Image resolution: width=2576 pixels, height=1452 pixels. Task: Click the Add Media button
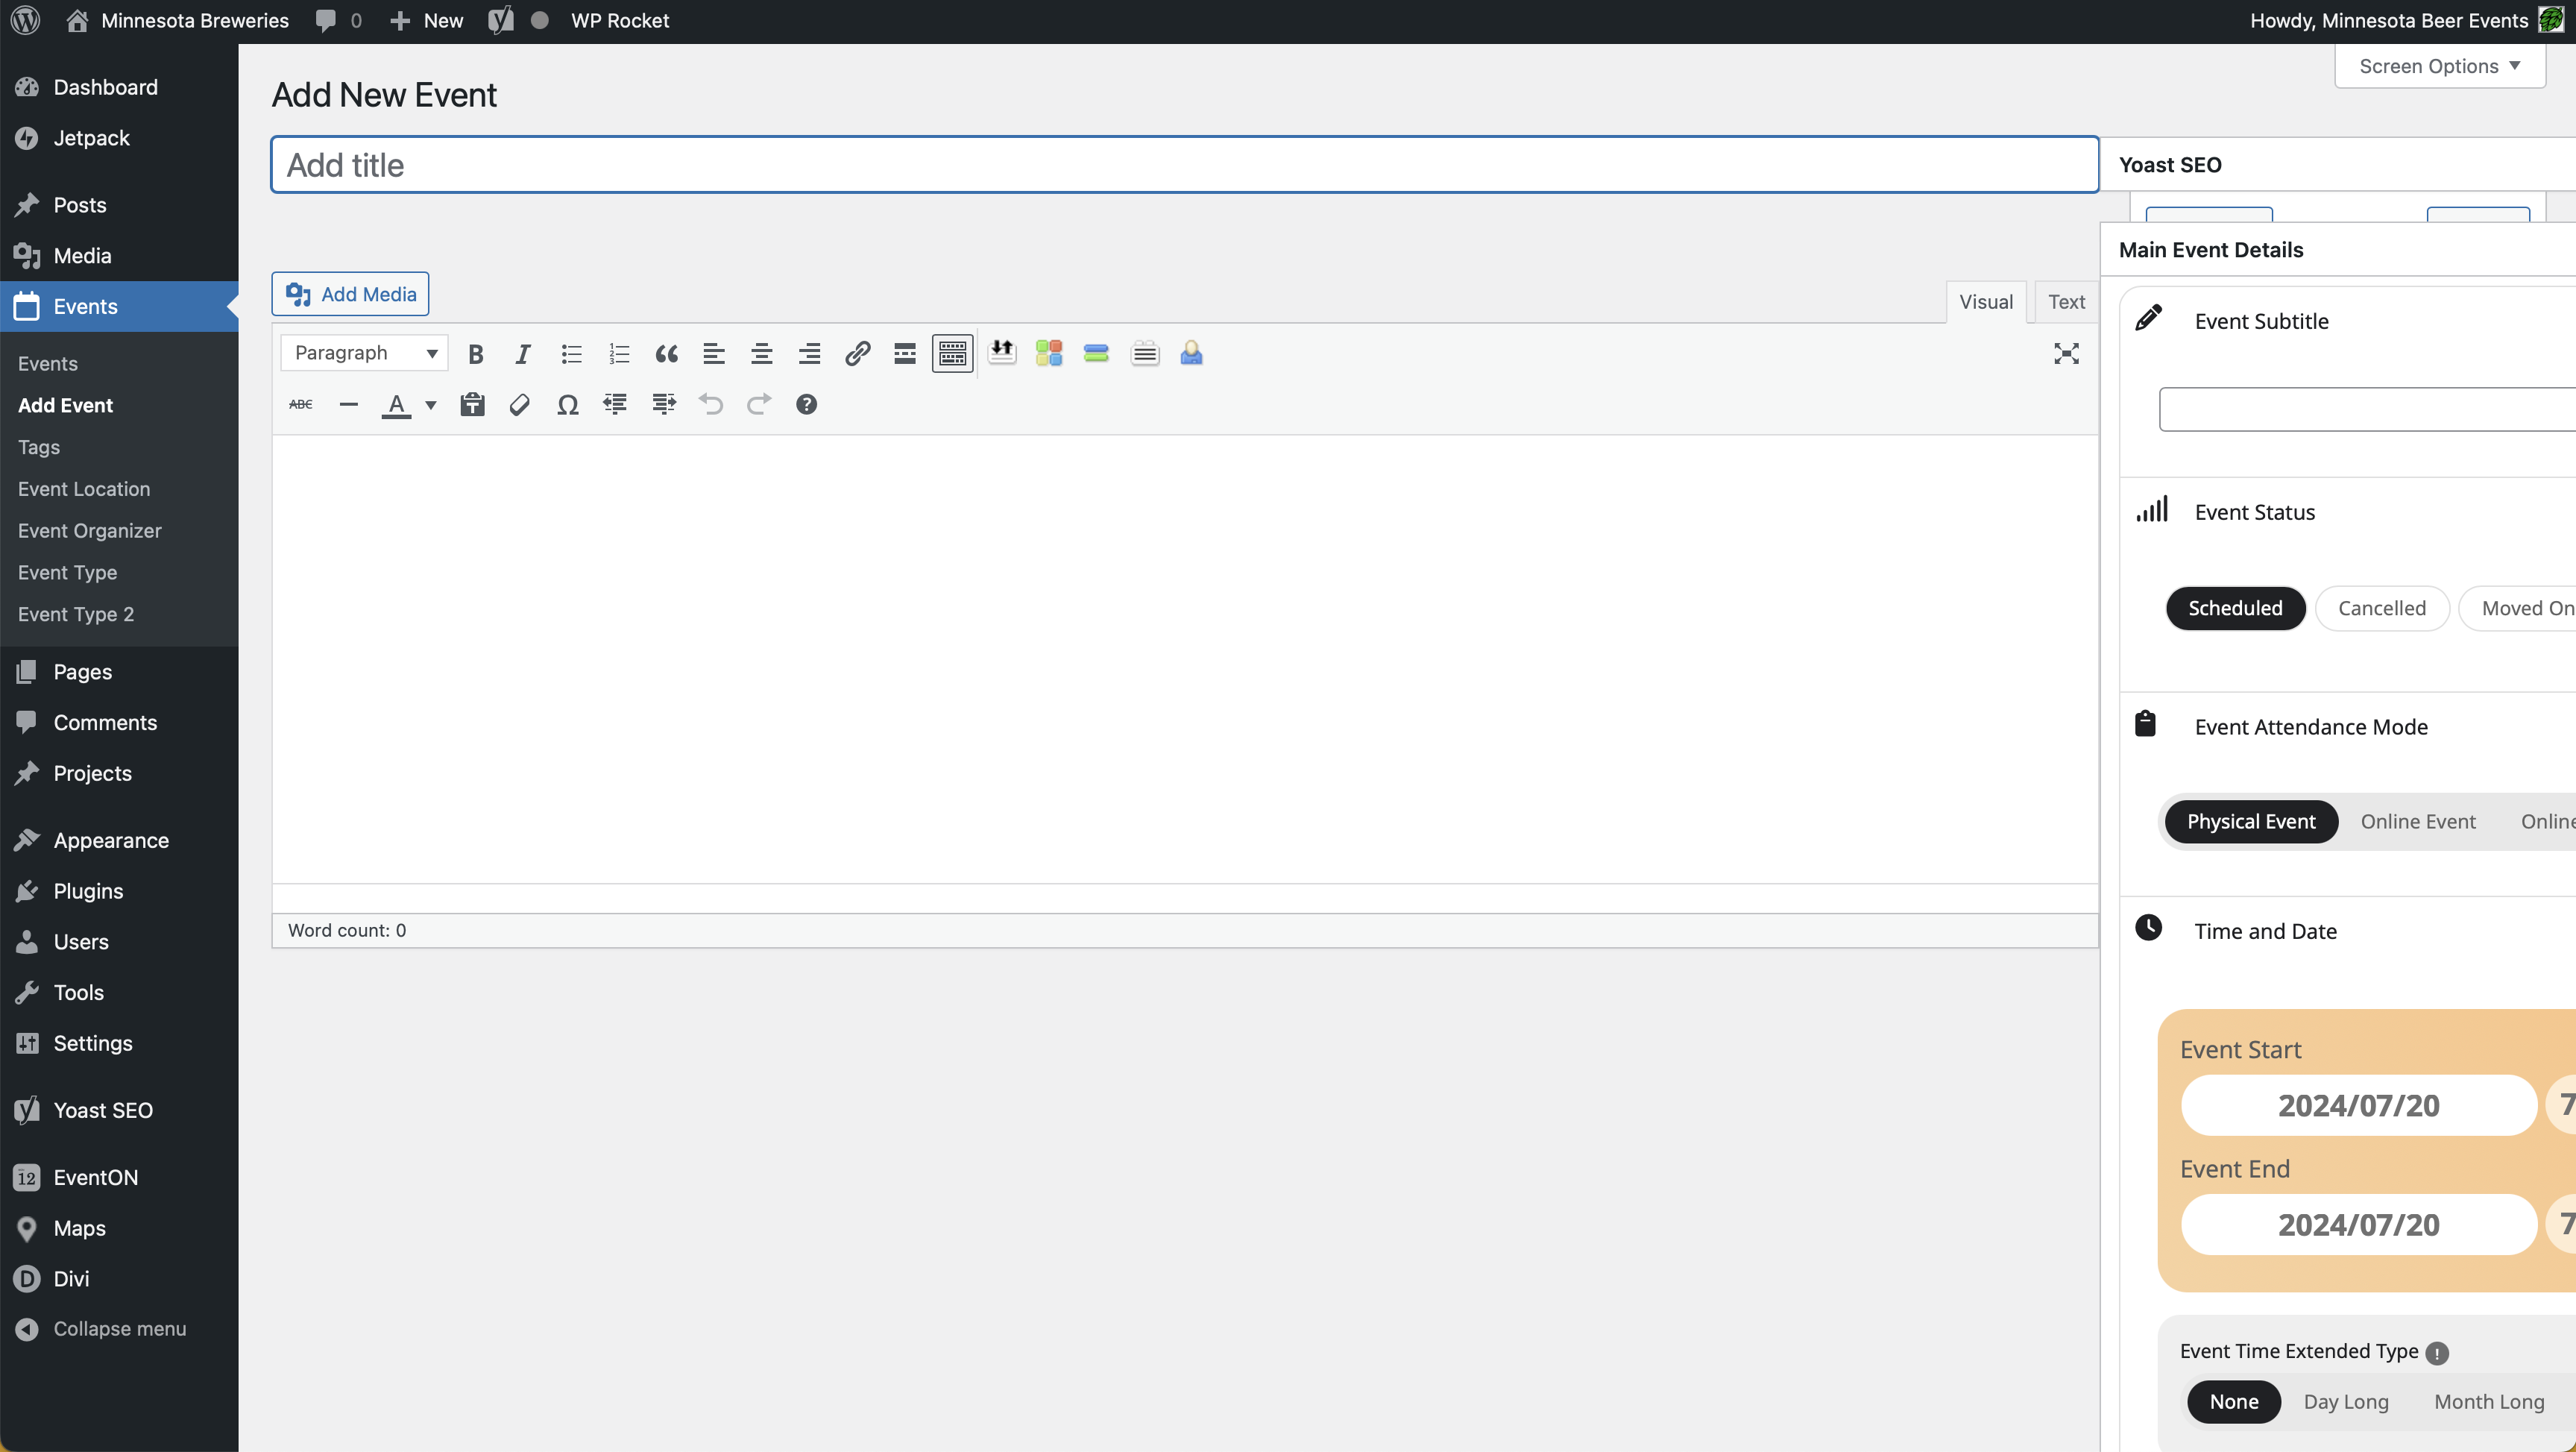click(350, 294)
